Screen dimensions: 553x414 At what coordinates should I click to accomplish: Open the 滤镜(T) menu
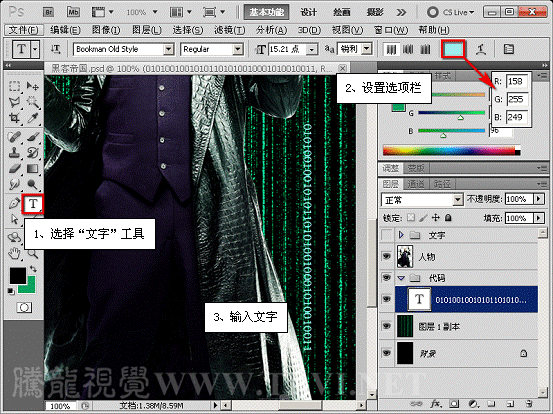click(x=230, y=30)
